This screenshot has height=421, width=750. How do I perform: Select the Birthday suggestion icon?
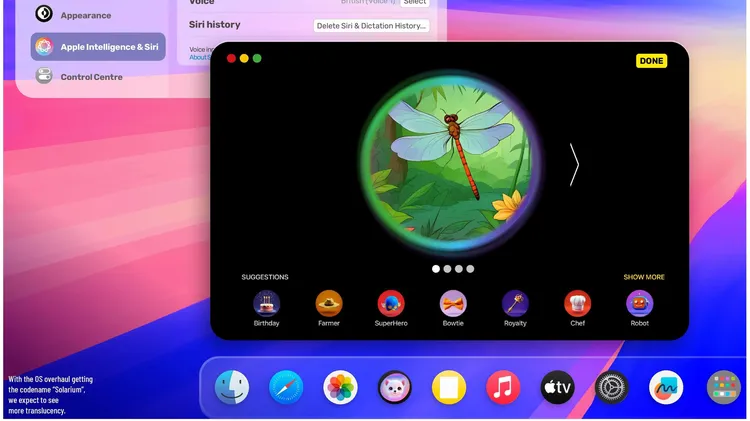(266, 303)
